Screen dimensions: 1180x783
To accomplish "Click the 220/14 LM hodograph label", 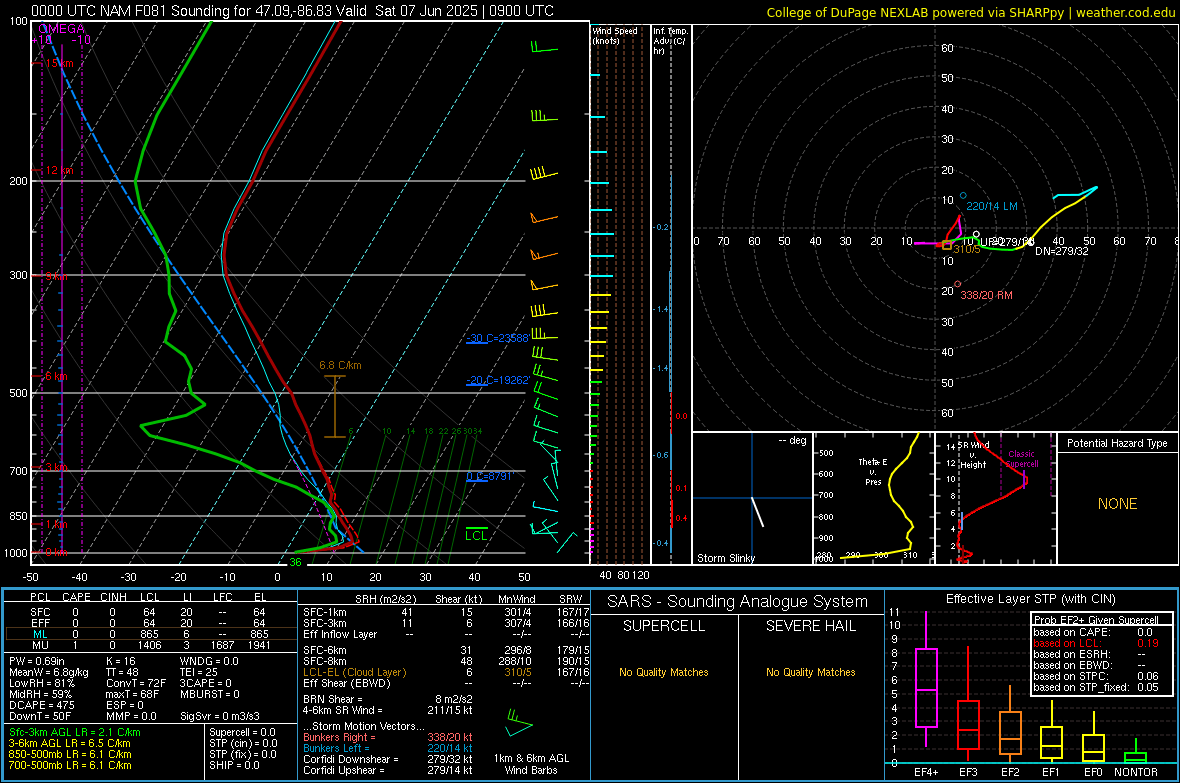I will click(992, 206).
